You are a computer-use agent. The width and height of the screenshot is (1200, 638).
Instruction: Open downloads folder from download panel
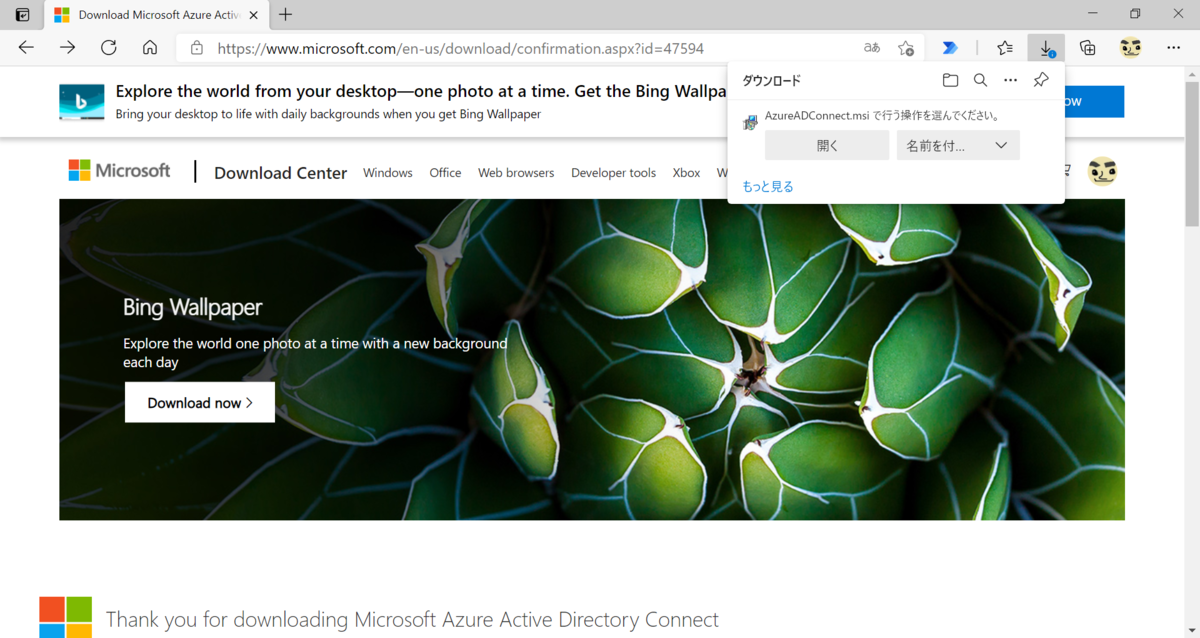coord(950,80)
